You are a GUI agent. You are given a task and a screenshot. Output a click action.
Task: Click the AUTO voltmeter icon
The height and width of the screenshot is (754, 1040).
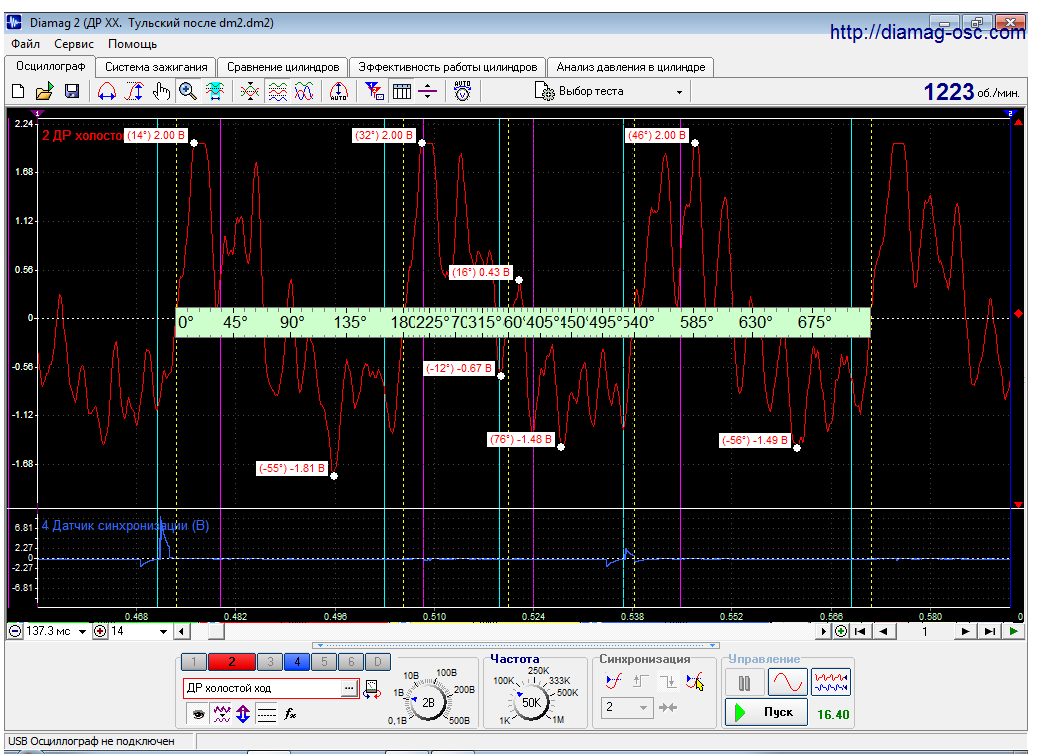[462, 92]
